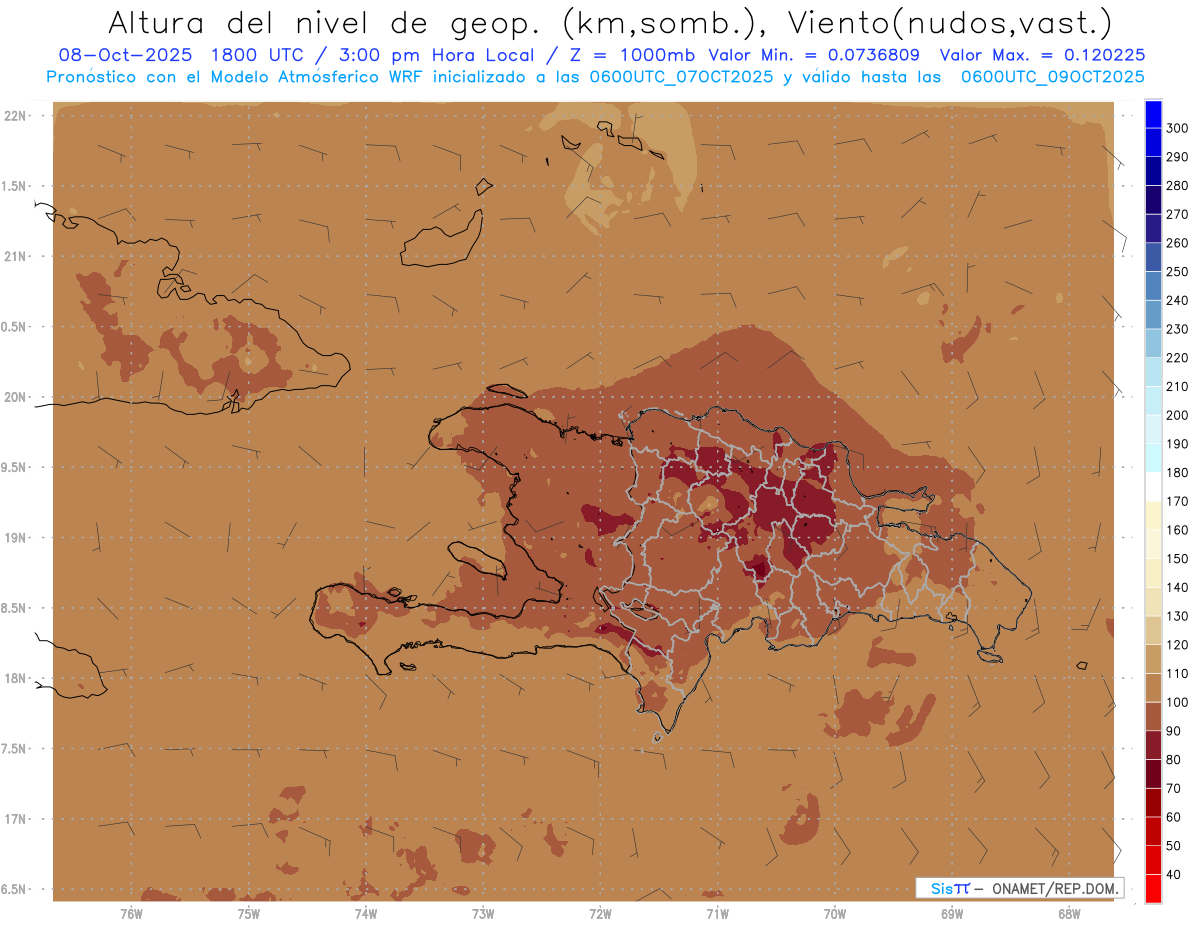Click the '6.5N' latitude label
The height and width of the screenshot is (927, 1200).
14,889
